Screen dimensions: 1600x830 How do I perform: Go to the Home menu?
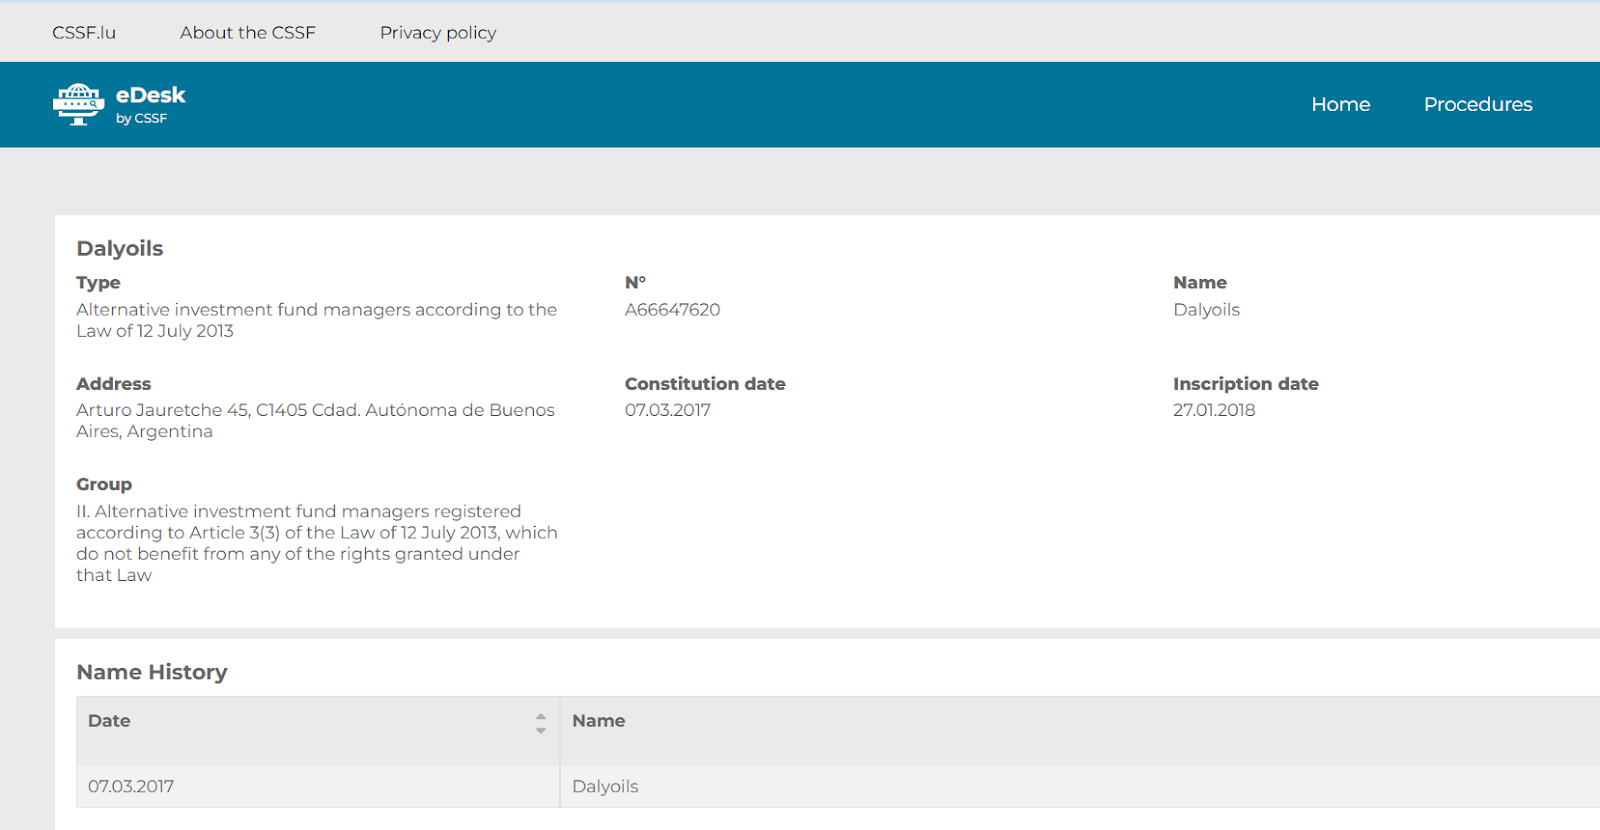click(x=1340, y=104)
